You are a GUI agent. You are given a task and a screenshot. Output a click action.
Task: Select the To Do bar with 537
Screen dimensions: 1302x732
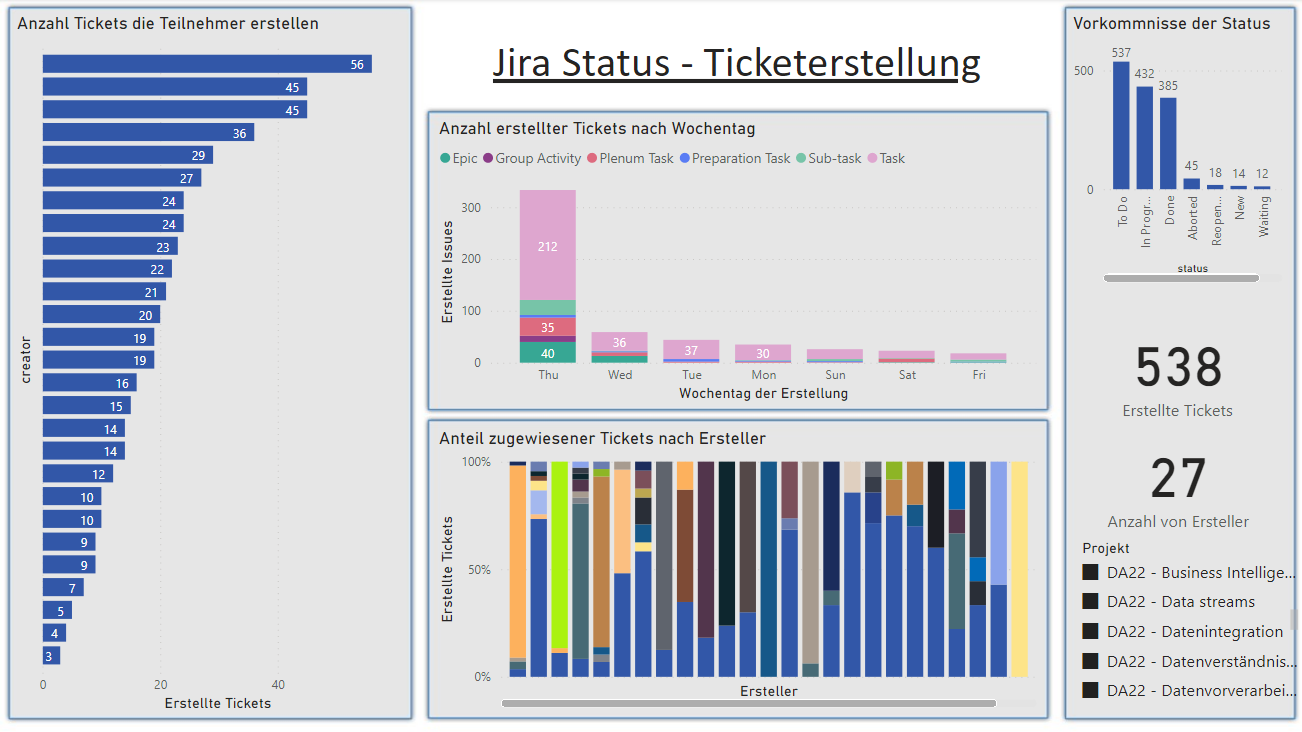coord(1121,126)
